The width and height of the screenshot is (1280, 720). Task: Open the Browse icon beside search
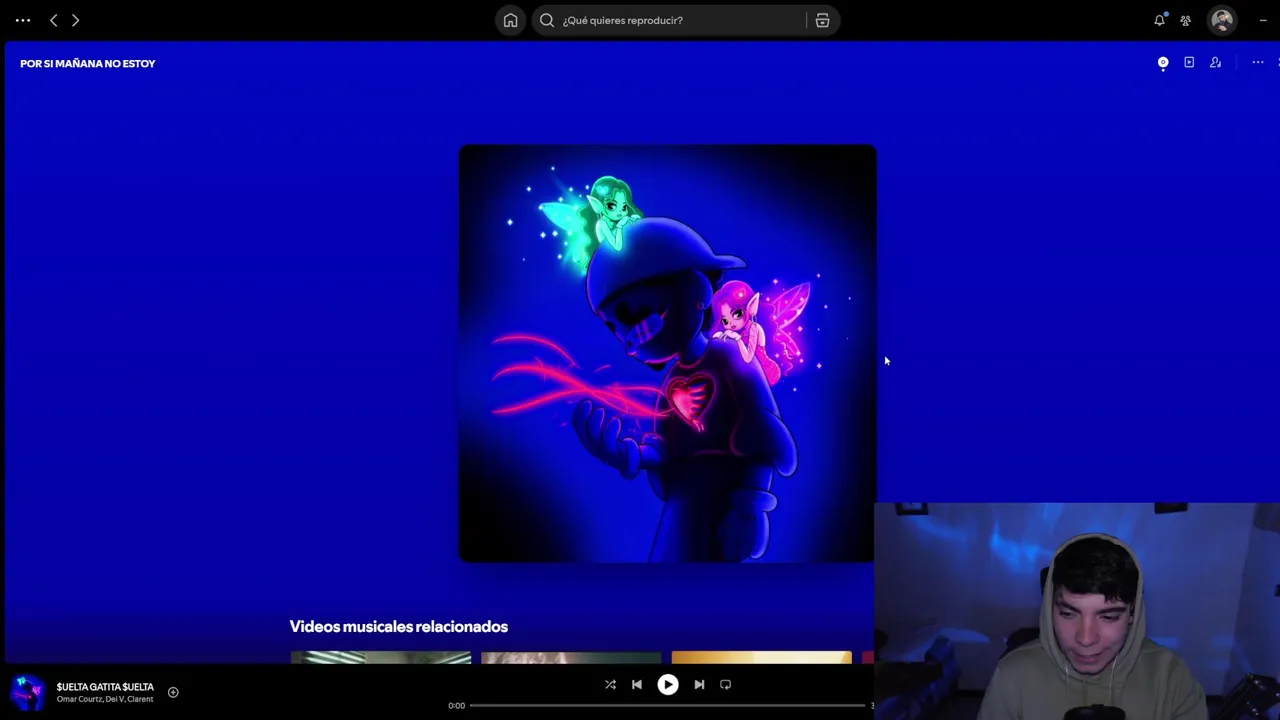(x=822, y=20)
